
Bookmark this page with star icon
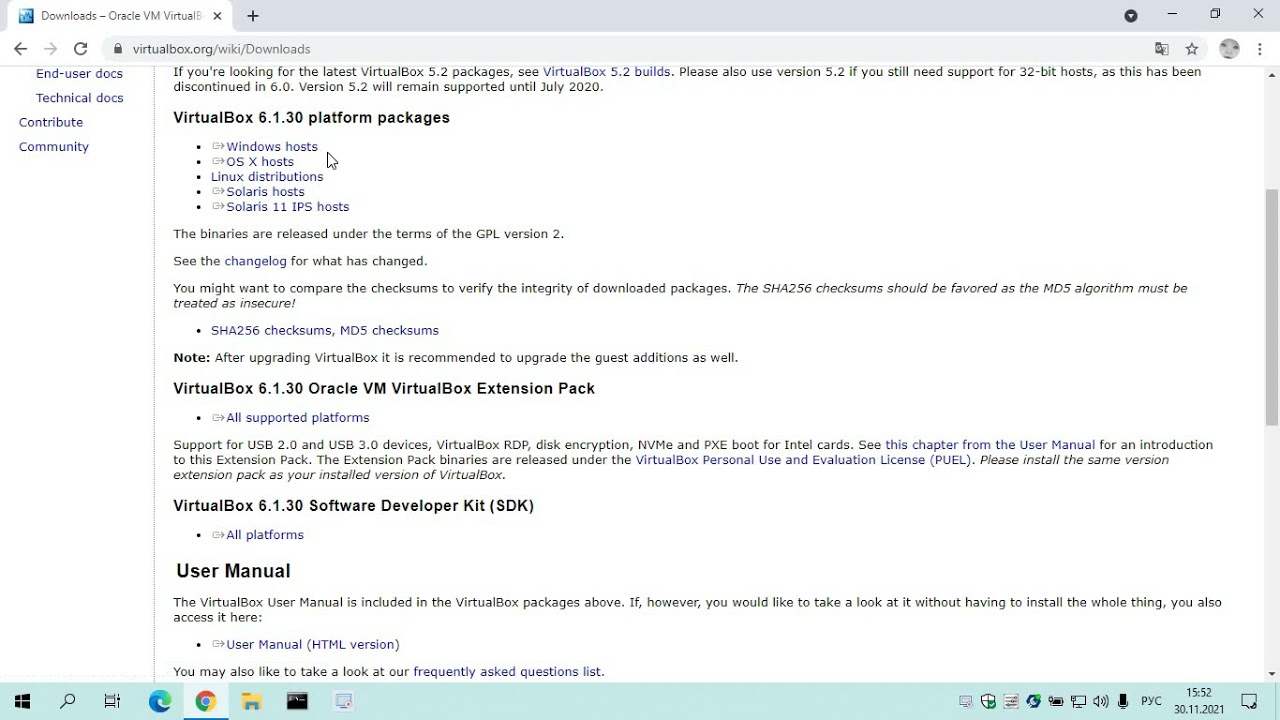pos(1192,49)
